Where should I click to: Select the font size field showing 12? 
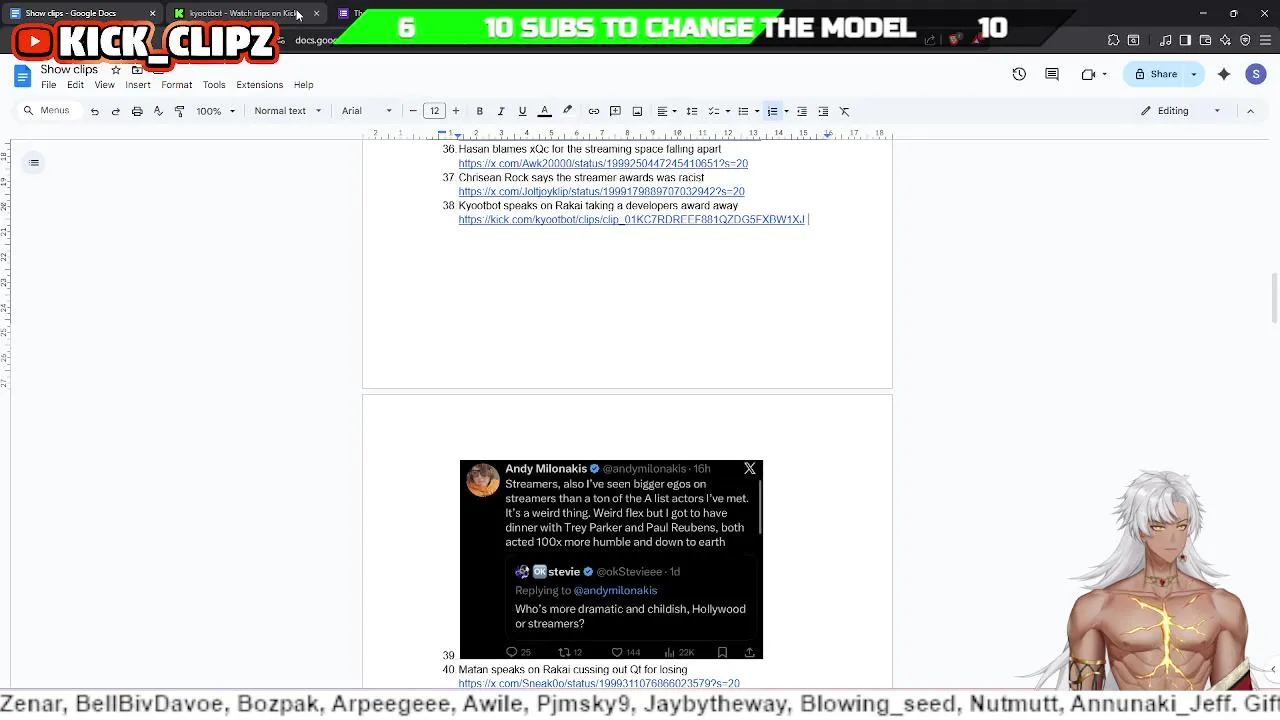[434, 111]
